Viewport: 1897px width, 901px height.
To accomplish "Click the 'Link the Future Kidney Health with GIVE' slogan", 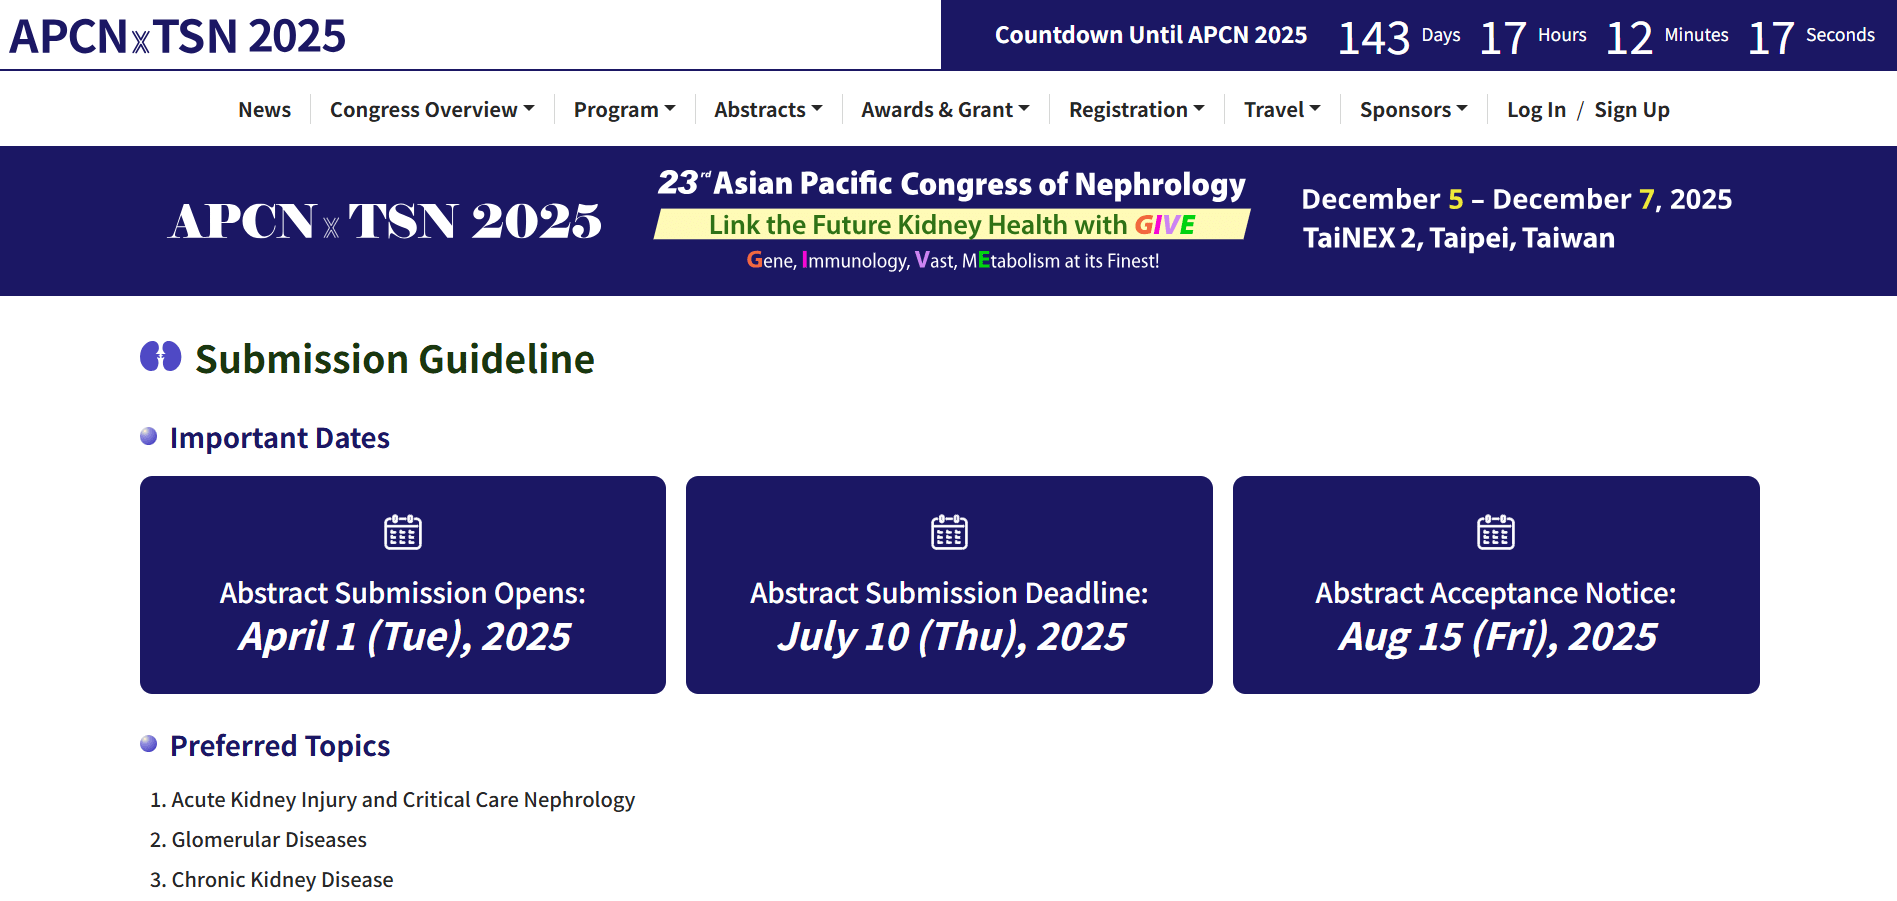I will click(x=952, y=225).
